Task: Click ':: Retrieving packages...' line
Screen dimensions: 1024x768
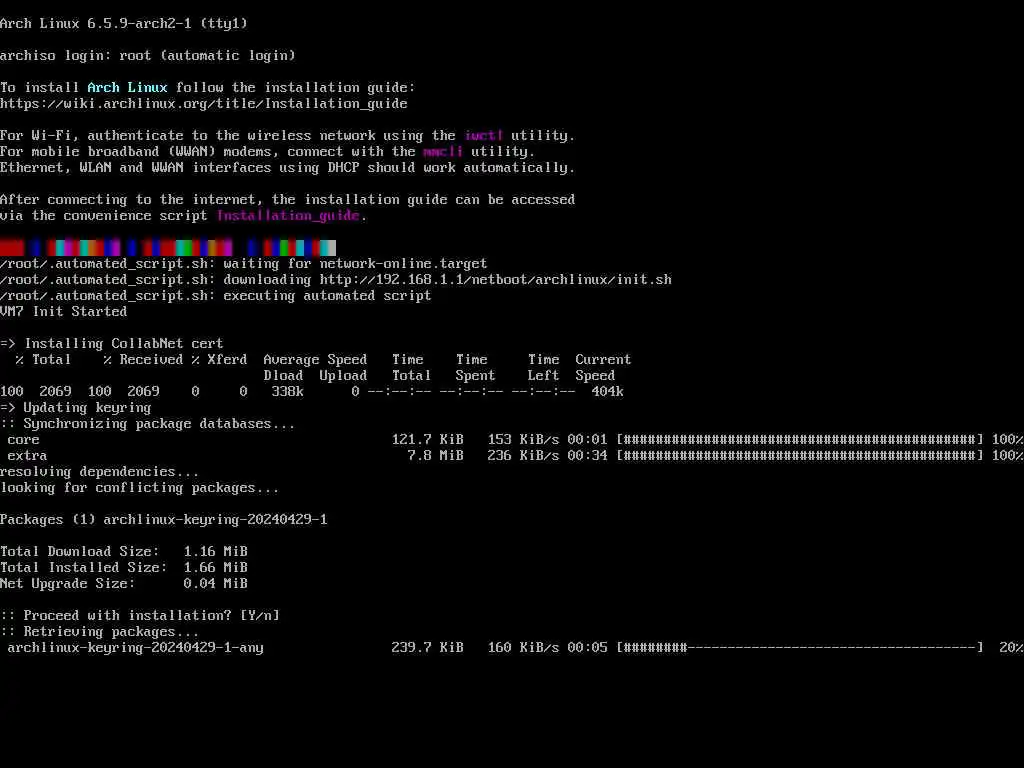Action: [100, 632]
